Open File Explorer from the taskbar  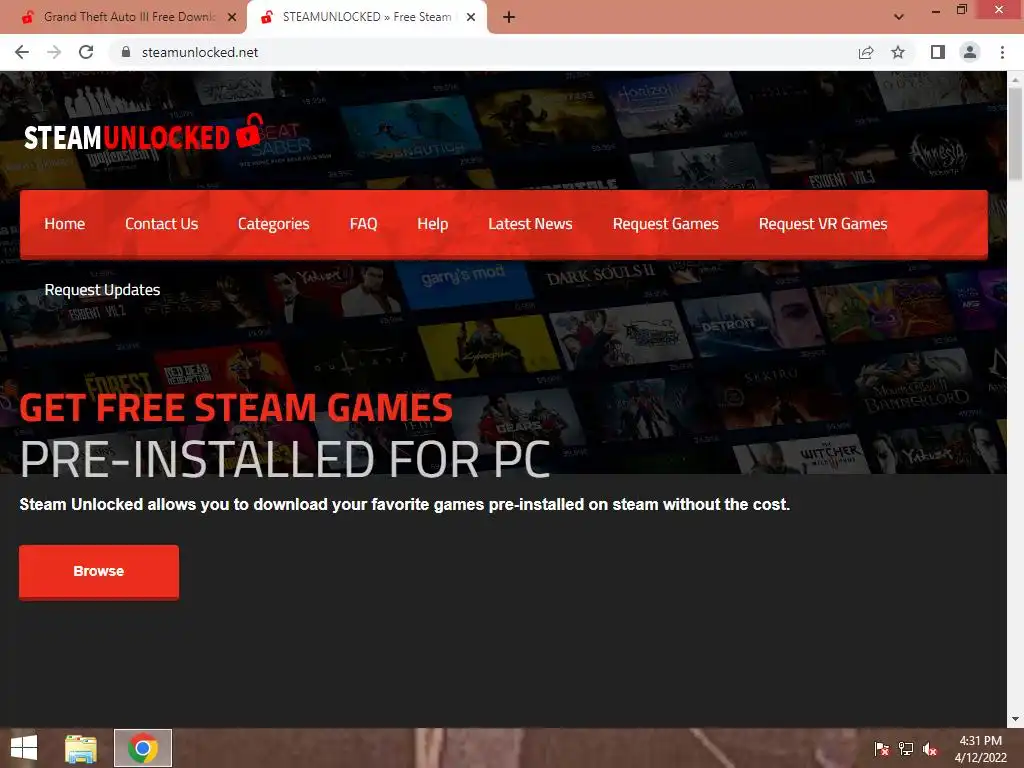[81, 748]
